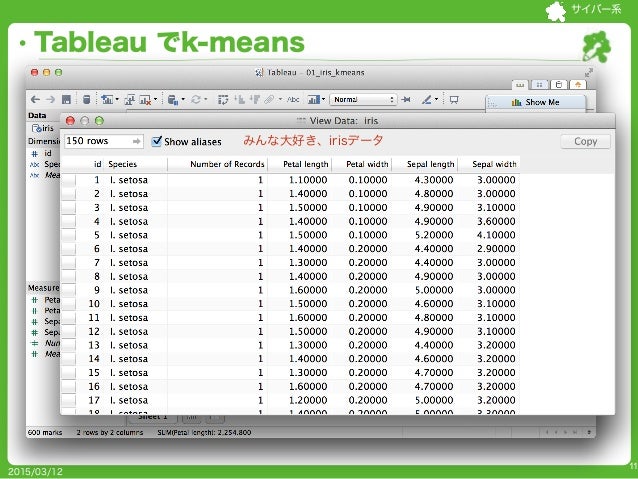Click the Save icon in Tableau toolbar
The image size is (638, 479).
tap(66, 99)
